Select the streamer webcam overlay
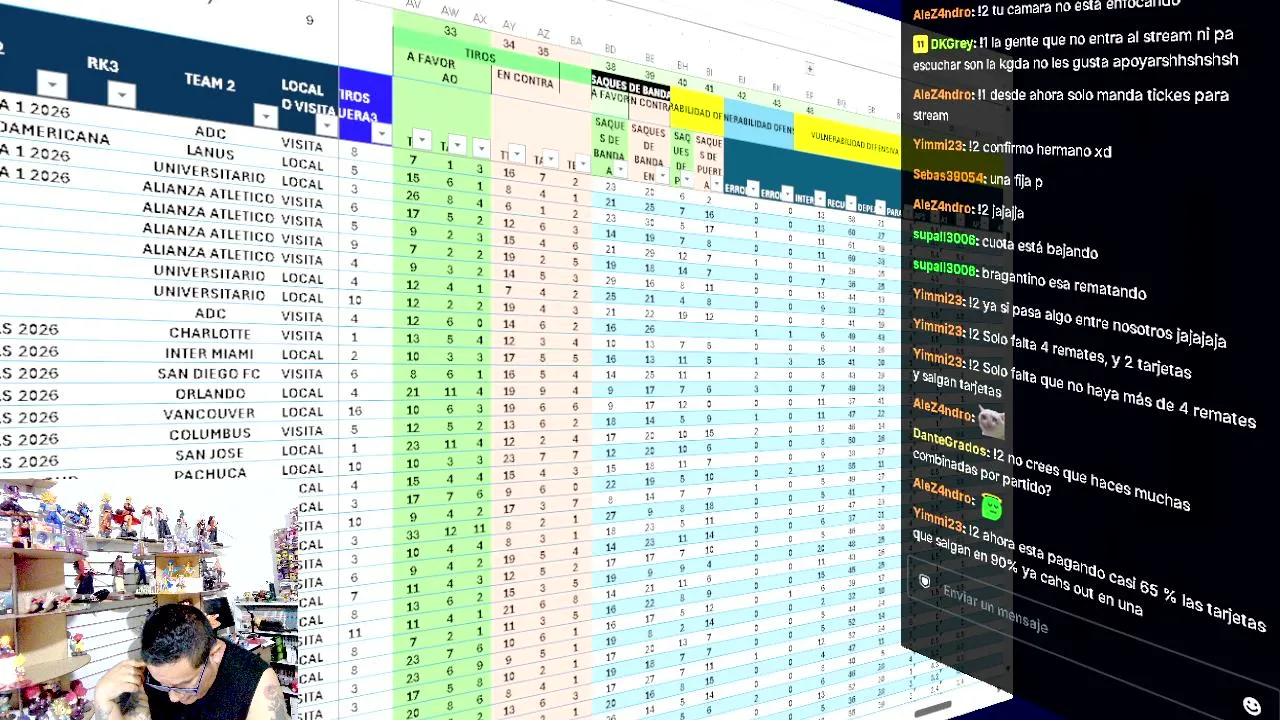The height and width of the screenshot is (720, 1280). click(150, 600)
